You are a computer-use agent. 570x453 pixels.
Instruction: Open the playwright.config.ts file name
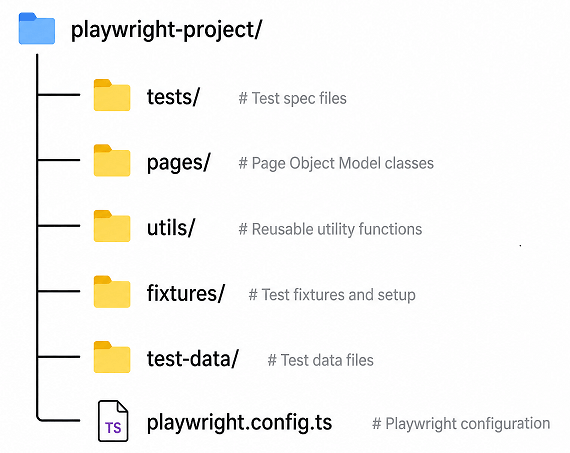pyautogui.click(x=240, y=423)
